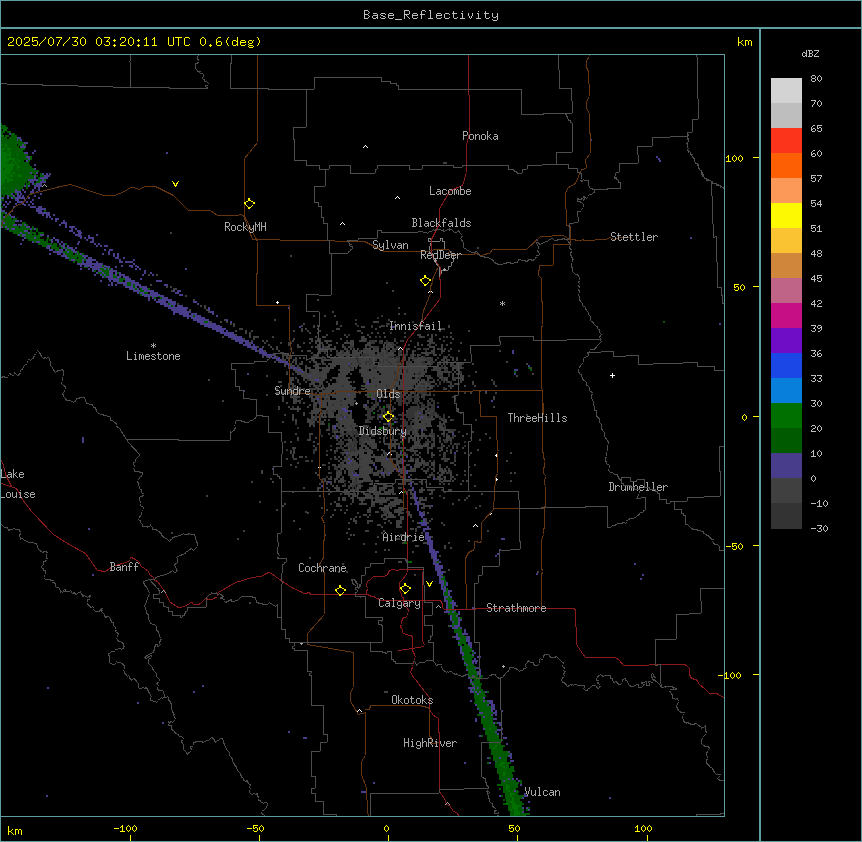Click the Ponoka city label

coord(480,136)
